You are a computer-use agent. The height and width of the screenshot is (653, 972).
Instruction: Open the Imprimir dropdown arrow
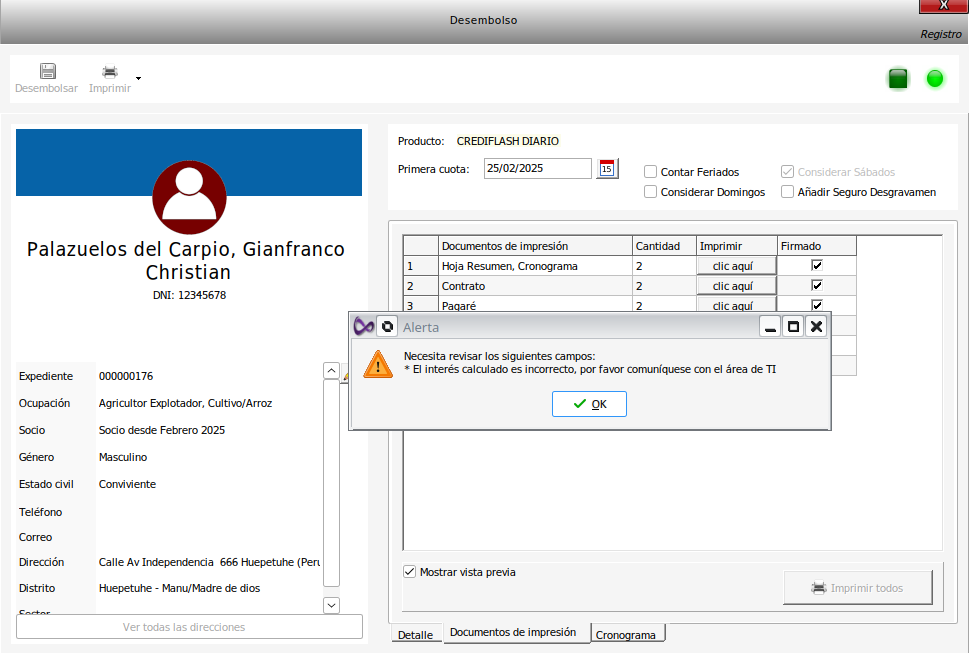pyautogui.click(x=138, y=78)
